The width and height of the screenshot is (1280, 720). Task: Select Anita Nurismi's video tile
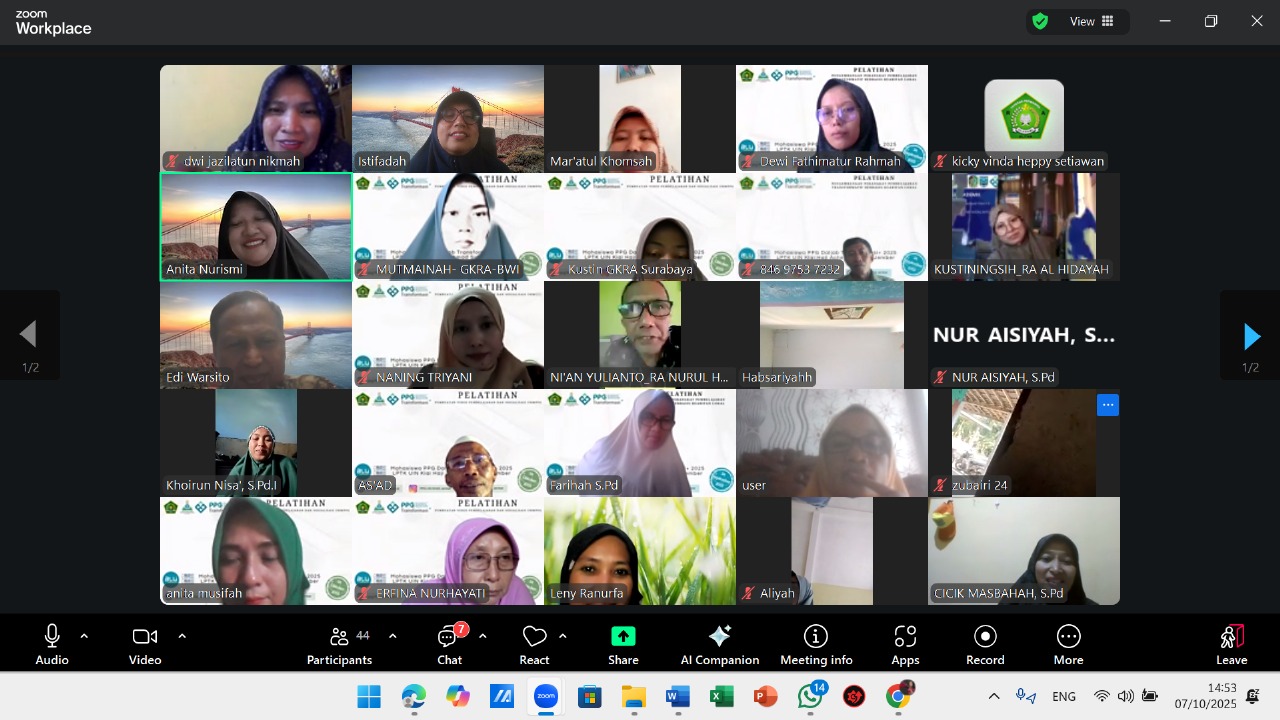point(256,226)
